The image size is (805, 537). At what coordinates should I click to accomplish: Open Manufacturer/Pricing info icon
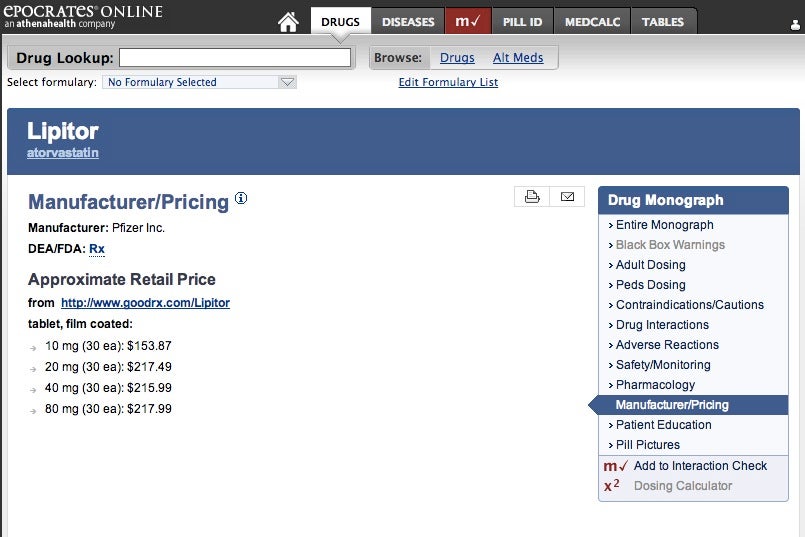point(241,198)
